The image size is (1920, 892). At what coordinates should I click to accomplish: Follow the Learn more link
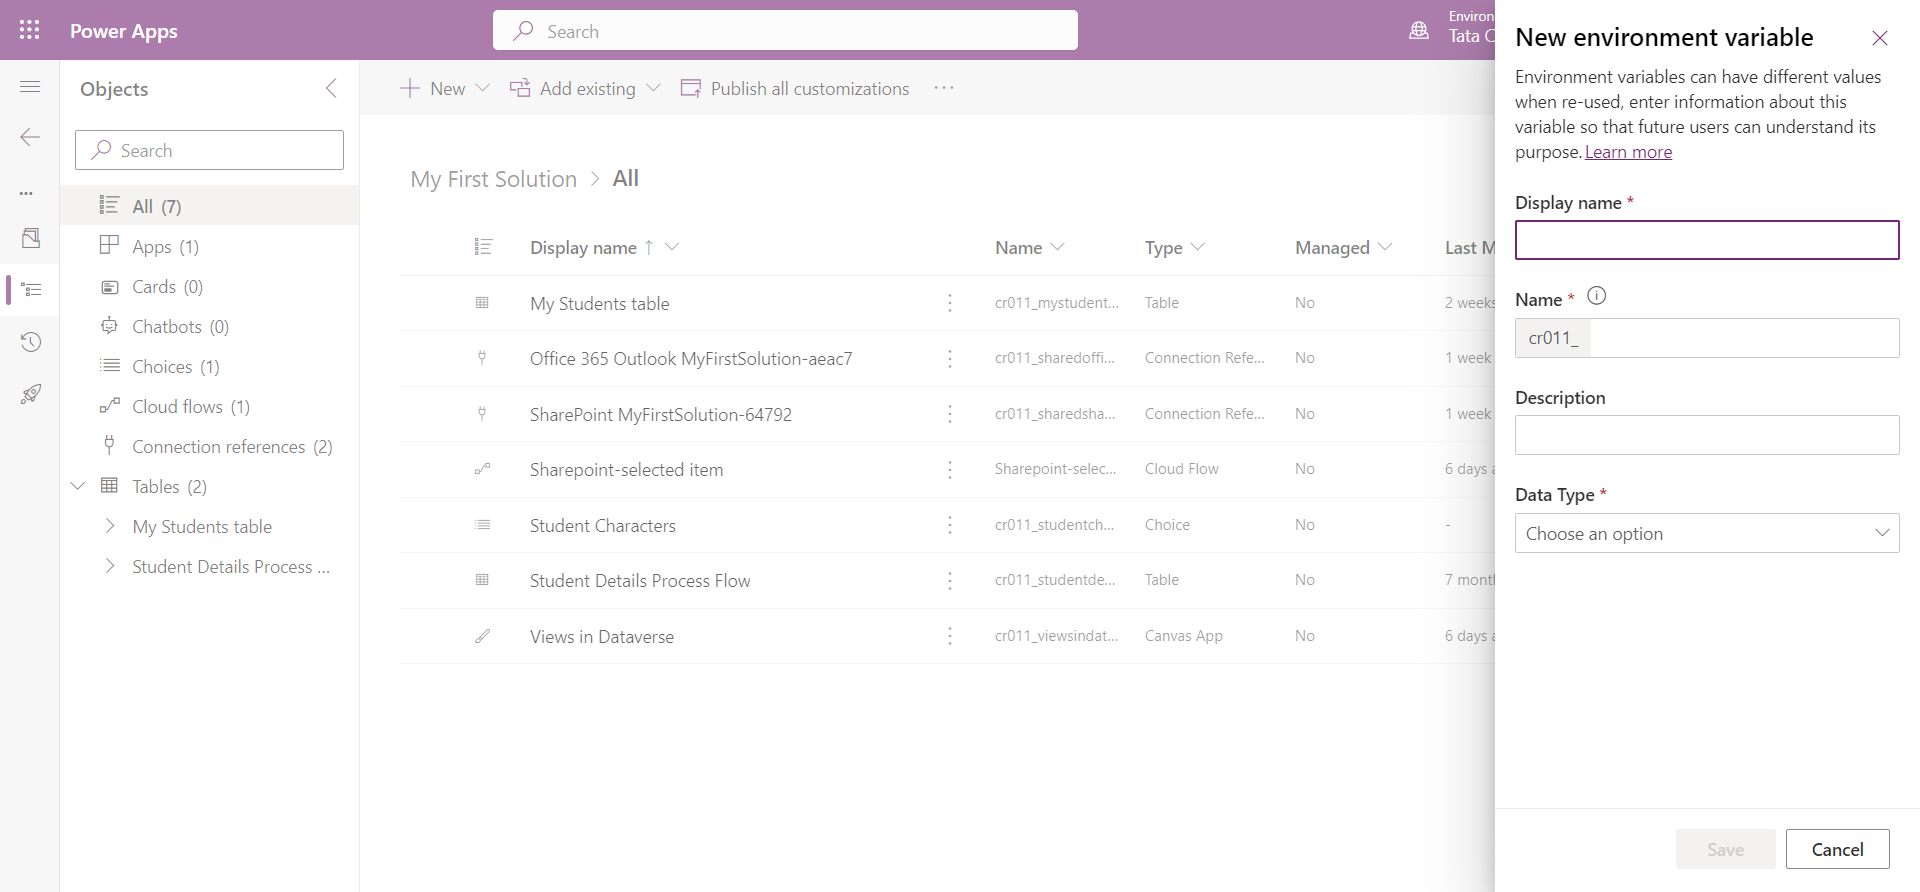[1628, 152]
